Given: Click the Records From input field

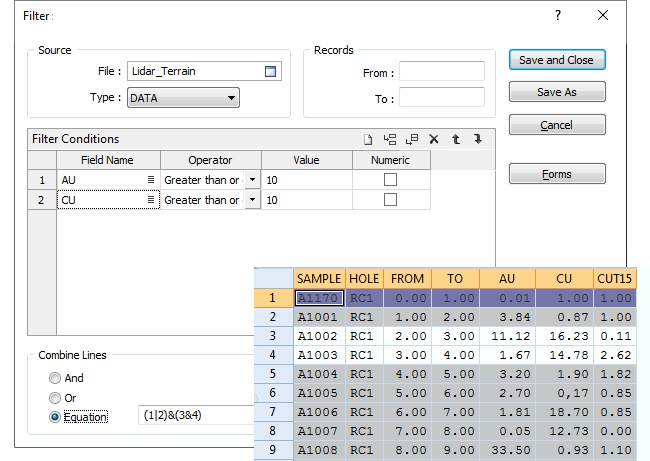Looking at the screenshot, I should click(x=441, y=72).
